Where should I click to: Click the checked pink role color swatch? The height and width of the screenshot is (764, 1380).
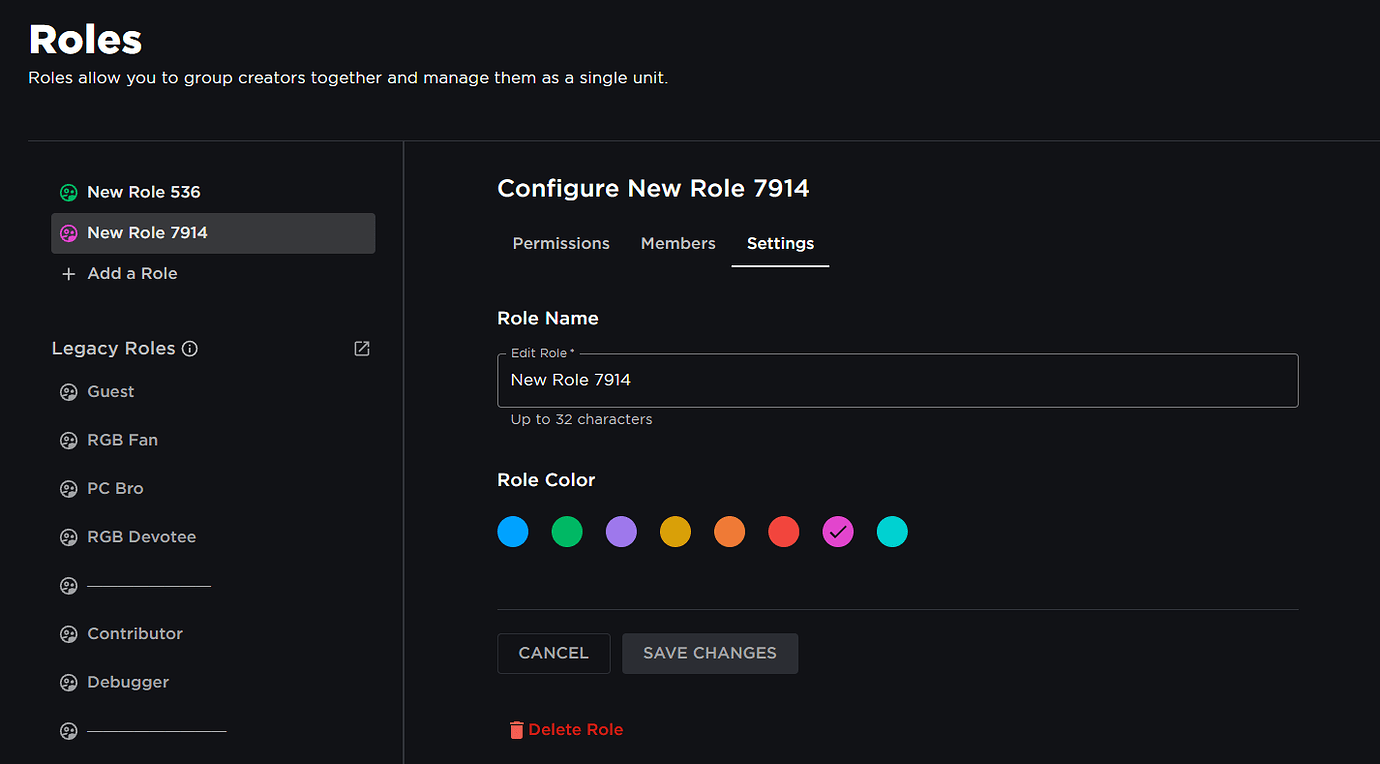[x=838, y=532]
